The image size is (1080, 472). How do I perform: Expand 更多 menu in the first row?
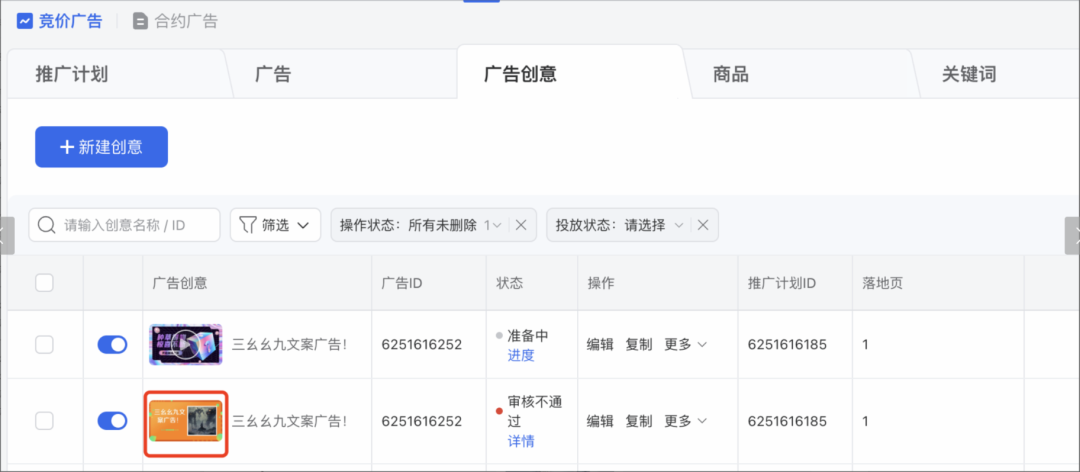[x=685, y=344]
